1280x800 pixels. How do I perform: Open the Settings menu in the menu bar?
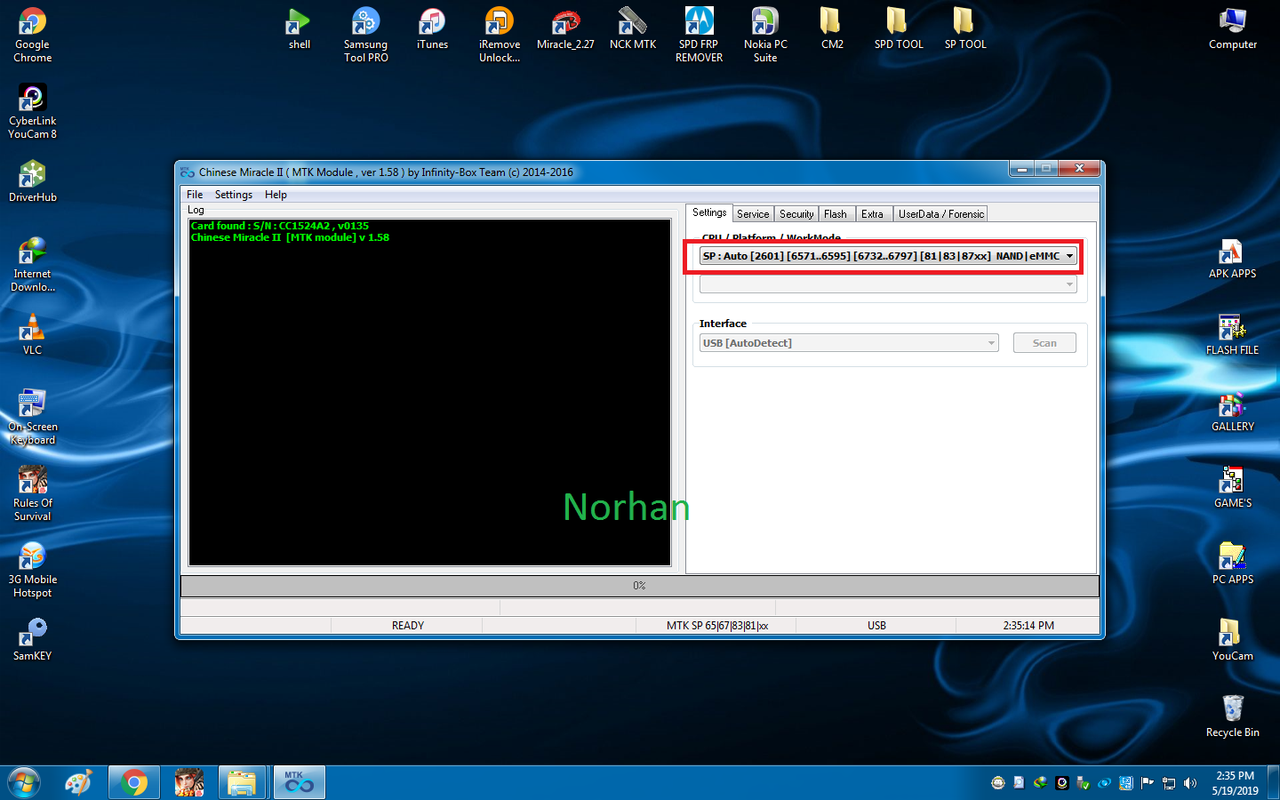[234, 194]
